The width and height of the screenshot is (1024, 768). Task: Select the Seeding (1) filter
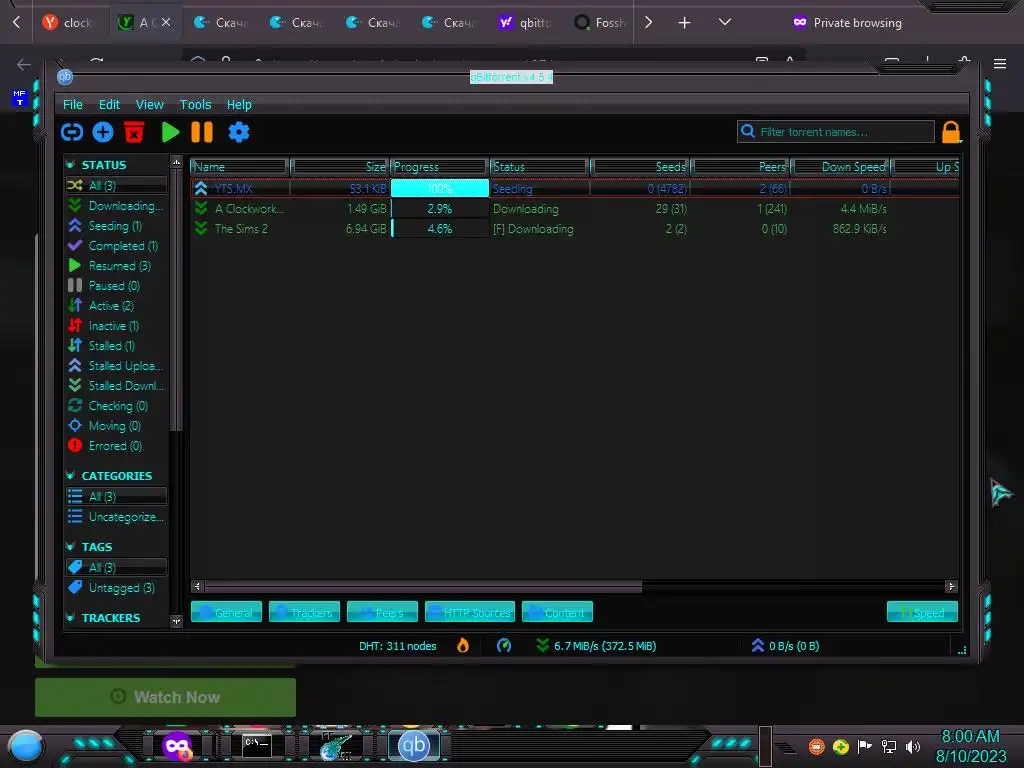[116, 226]
